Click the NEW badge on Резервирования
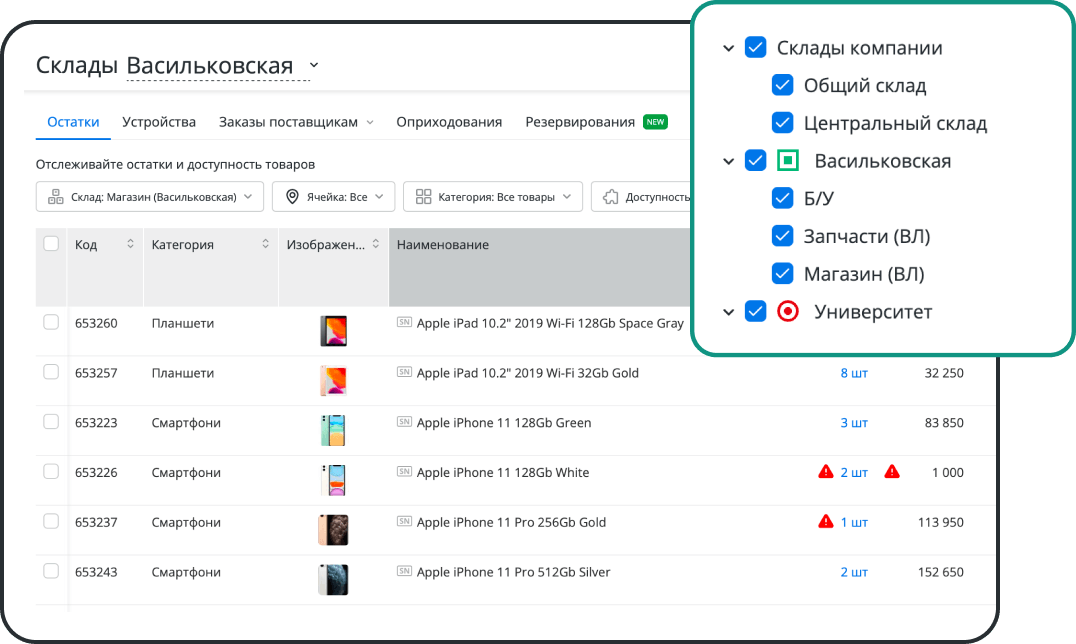 [654, 120]
